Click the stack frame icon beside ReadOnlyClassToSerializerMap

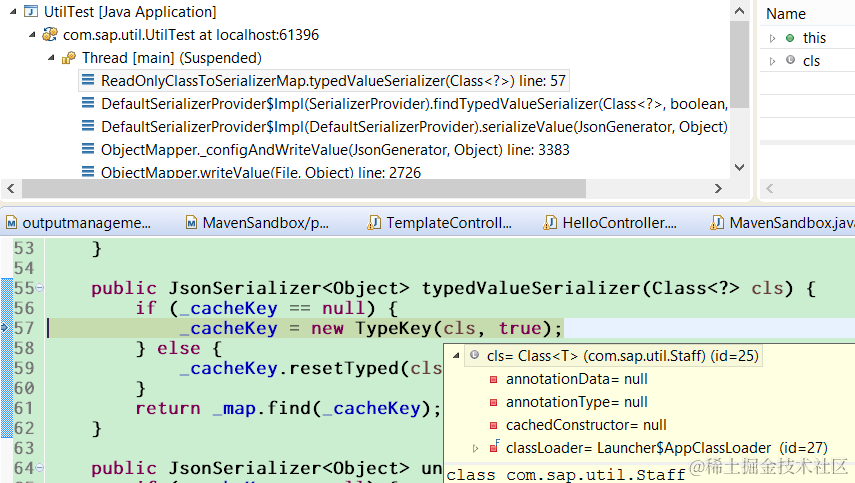tap(88, 81)
